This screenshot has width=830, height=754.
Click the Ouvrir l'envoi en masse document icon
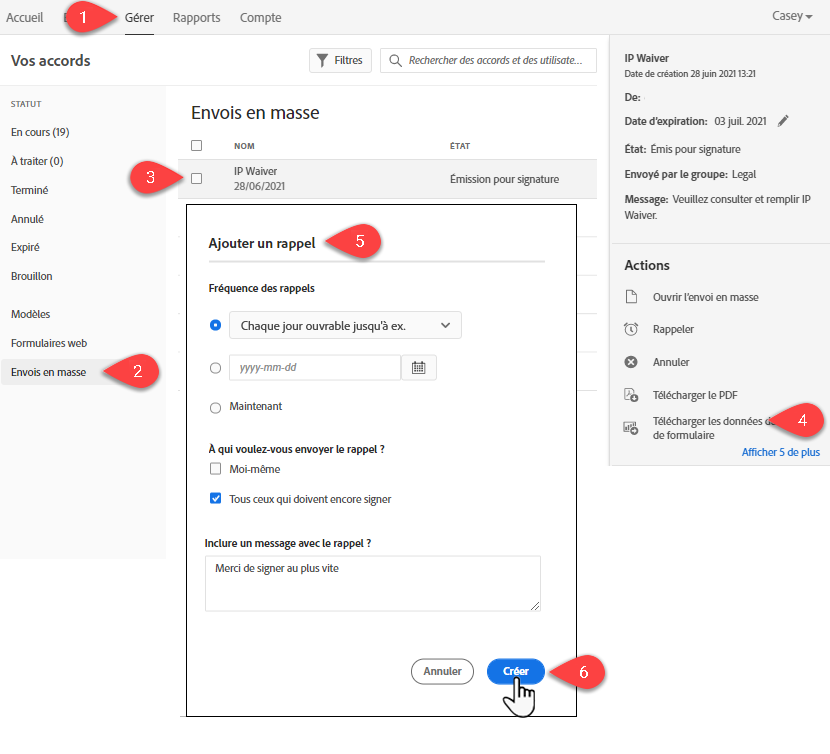(x=631, y=297)
